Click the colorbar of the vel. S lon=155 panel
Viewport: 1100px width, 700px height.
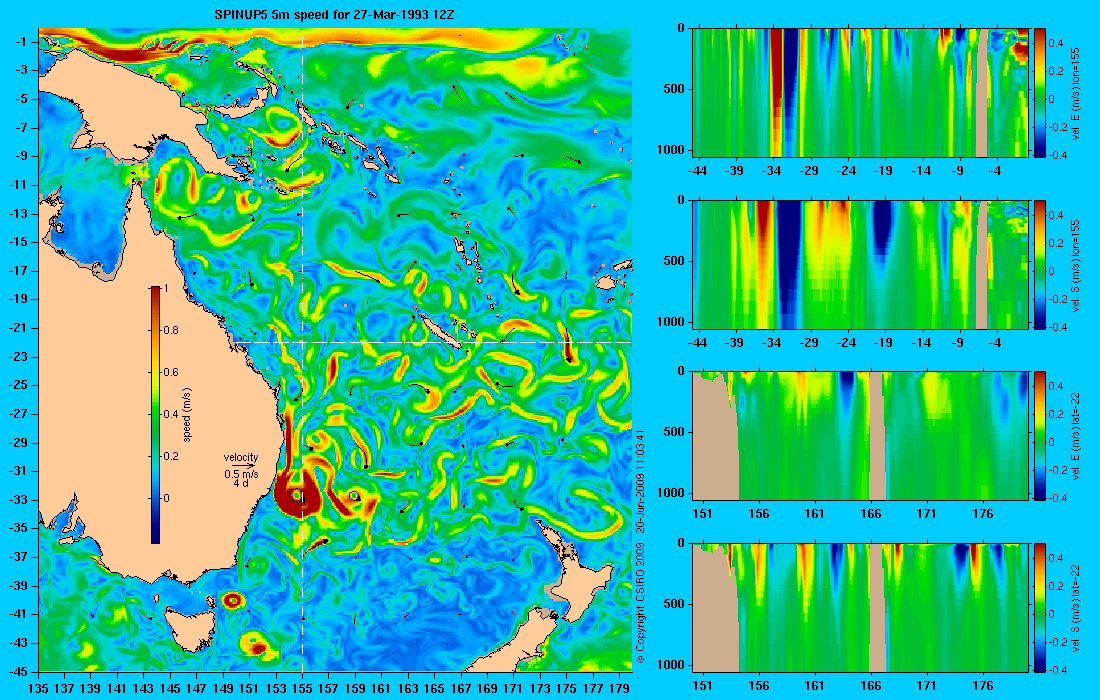coord(1039,264)
